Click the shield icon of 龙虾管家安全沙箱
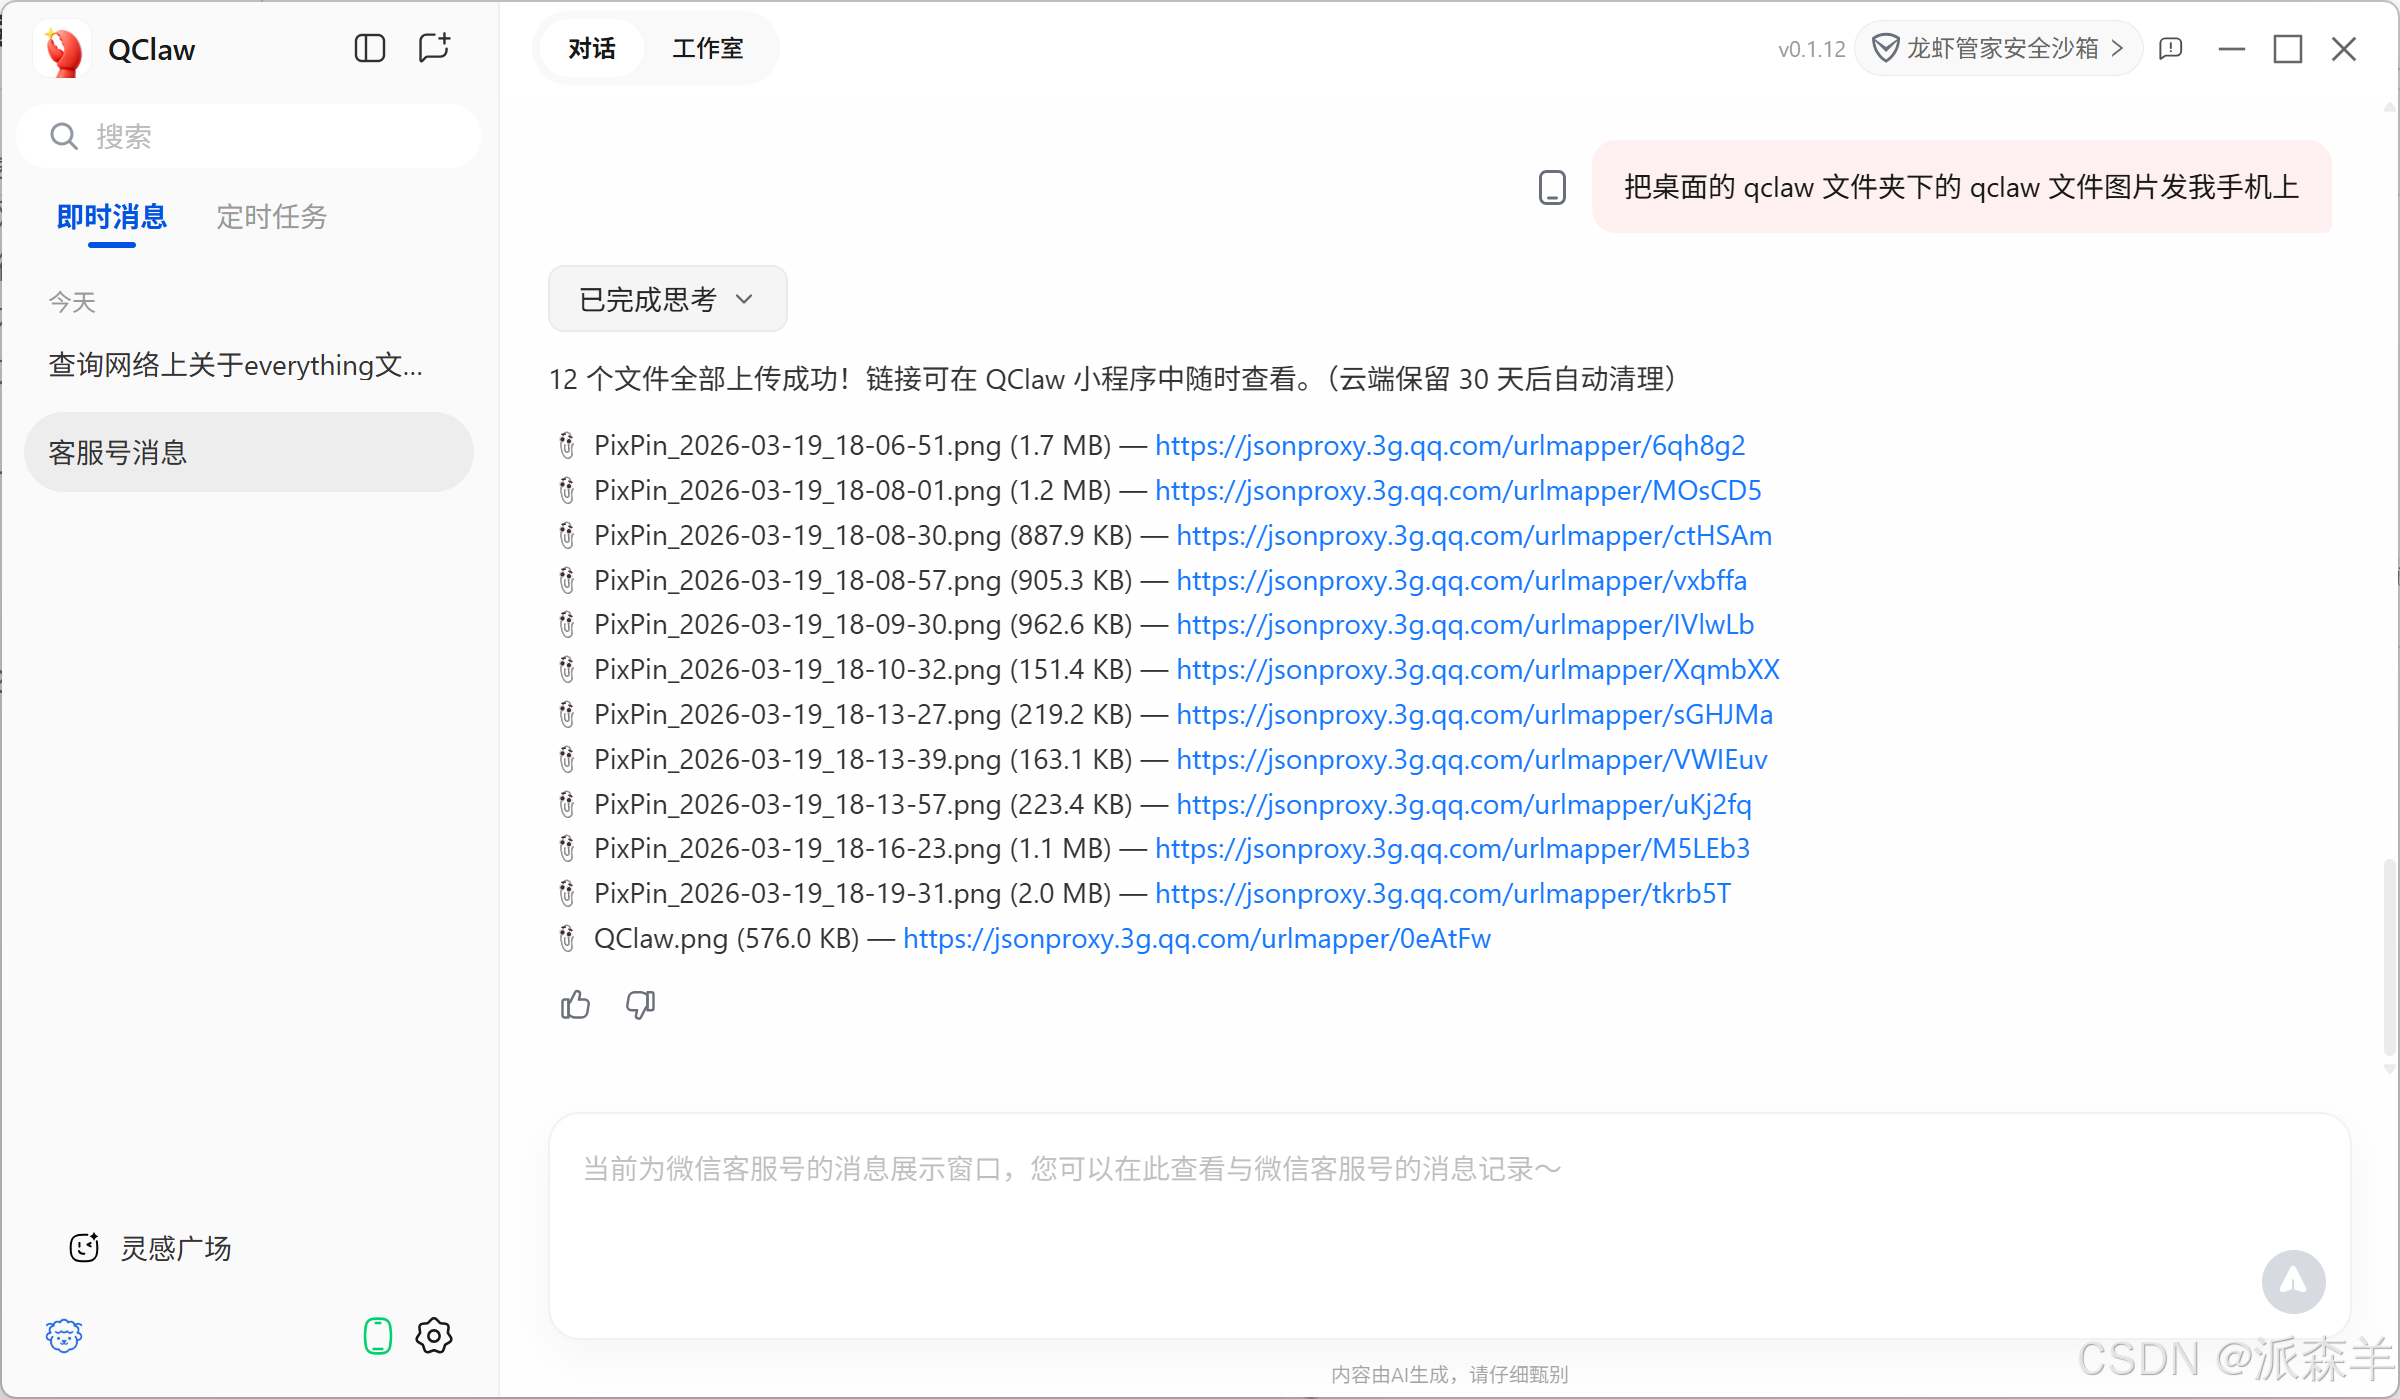The image size is (2400, 1399). pos(1885,48)
